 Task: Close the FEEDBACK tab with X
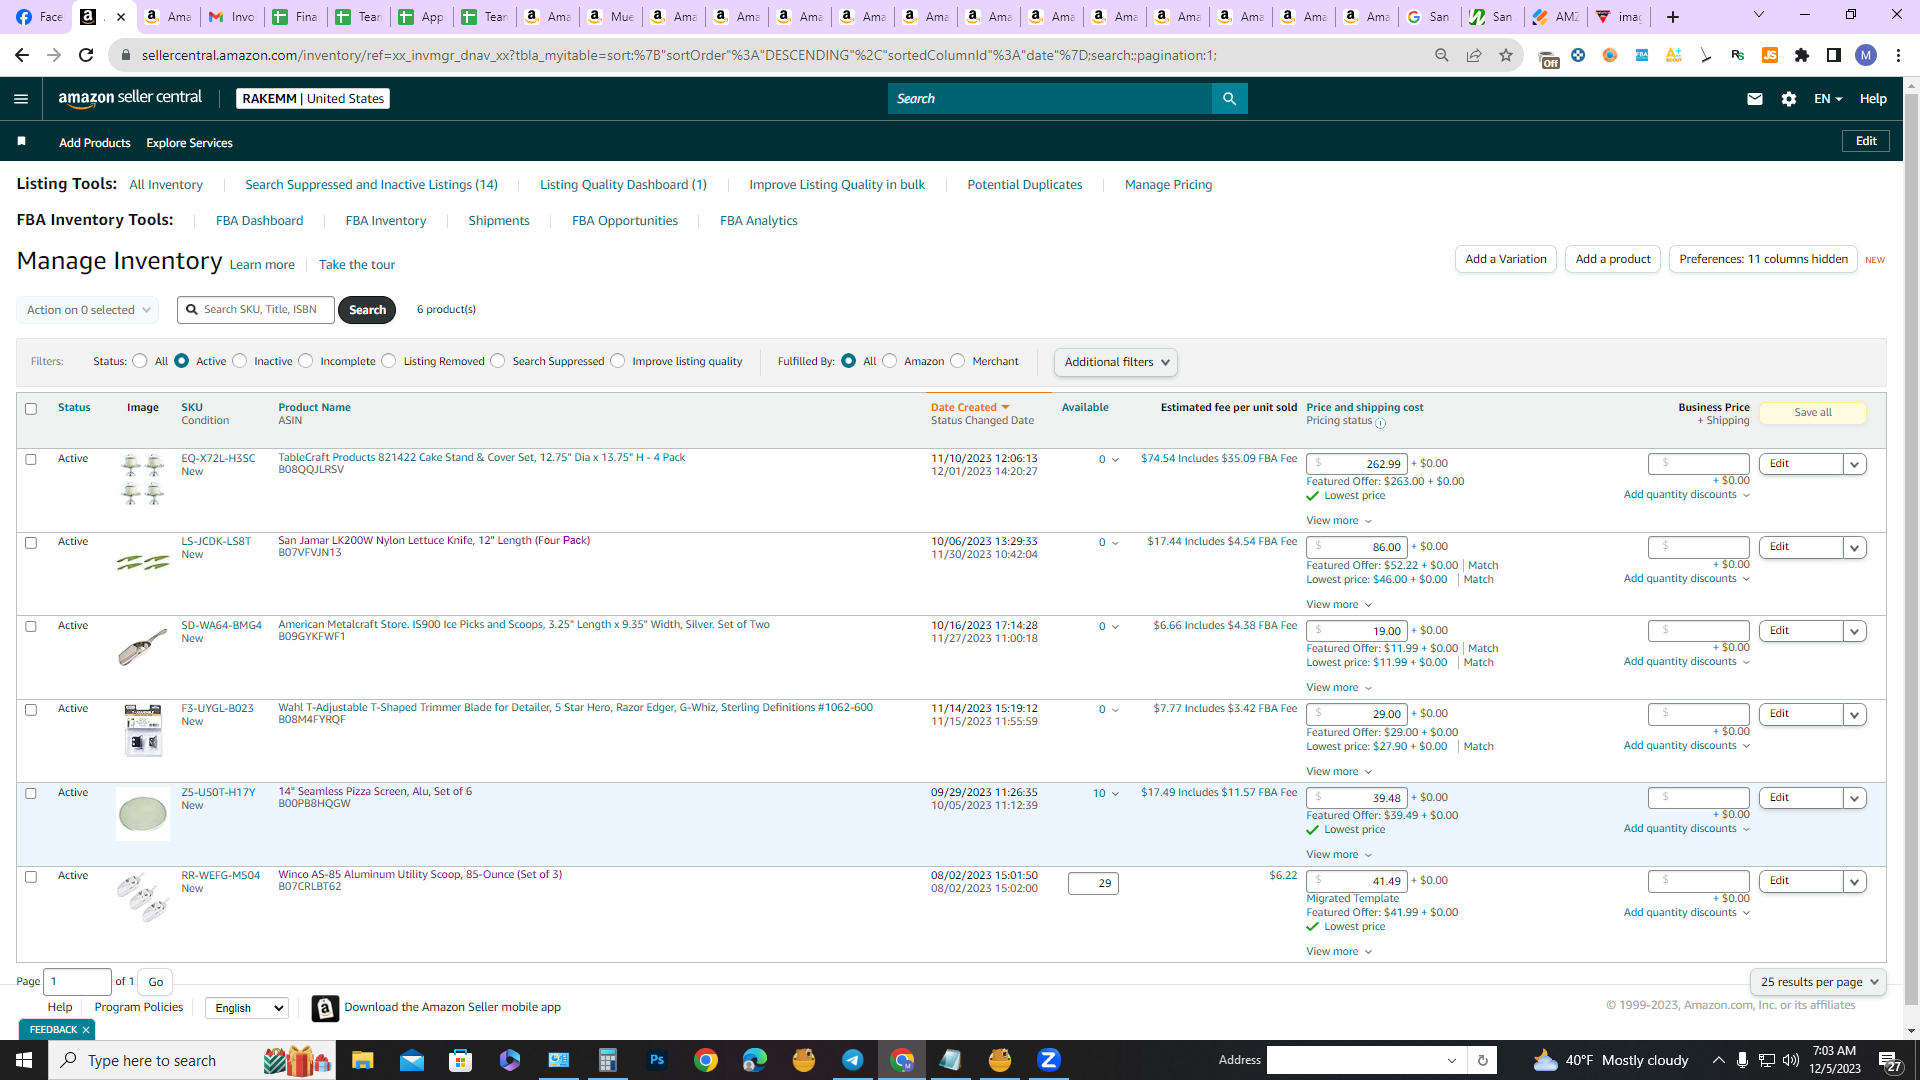[x=86, y=1030]
